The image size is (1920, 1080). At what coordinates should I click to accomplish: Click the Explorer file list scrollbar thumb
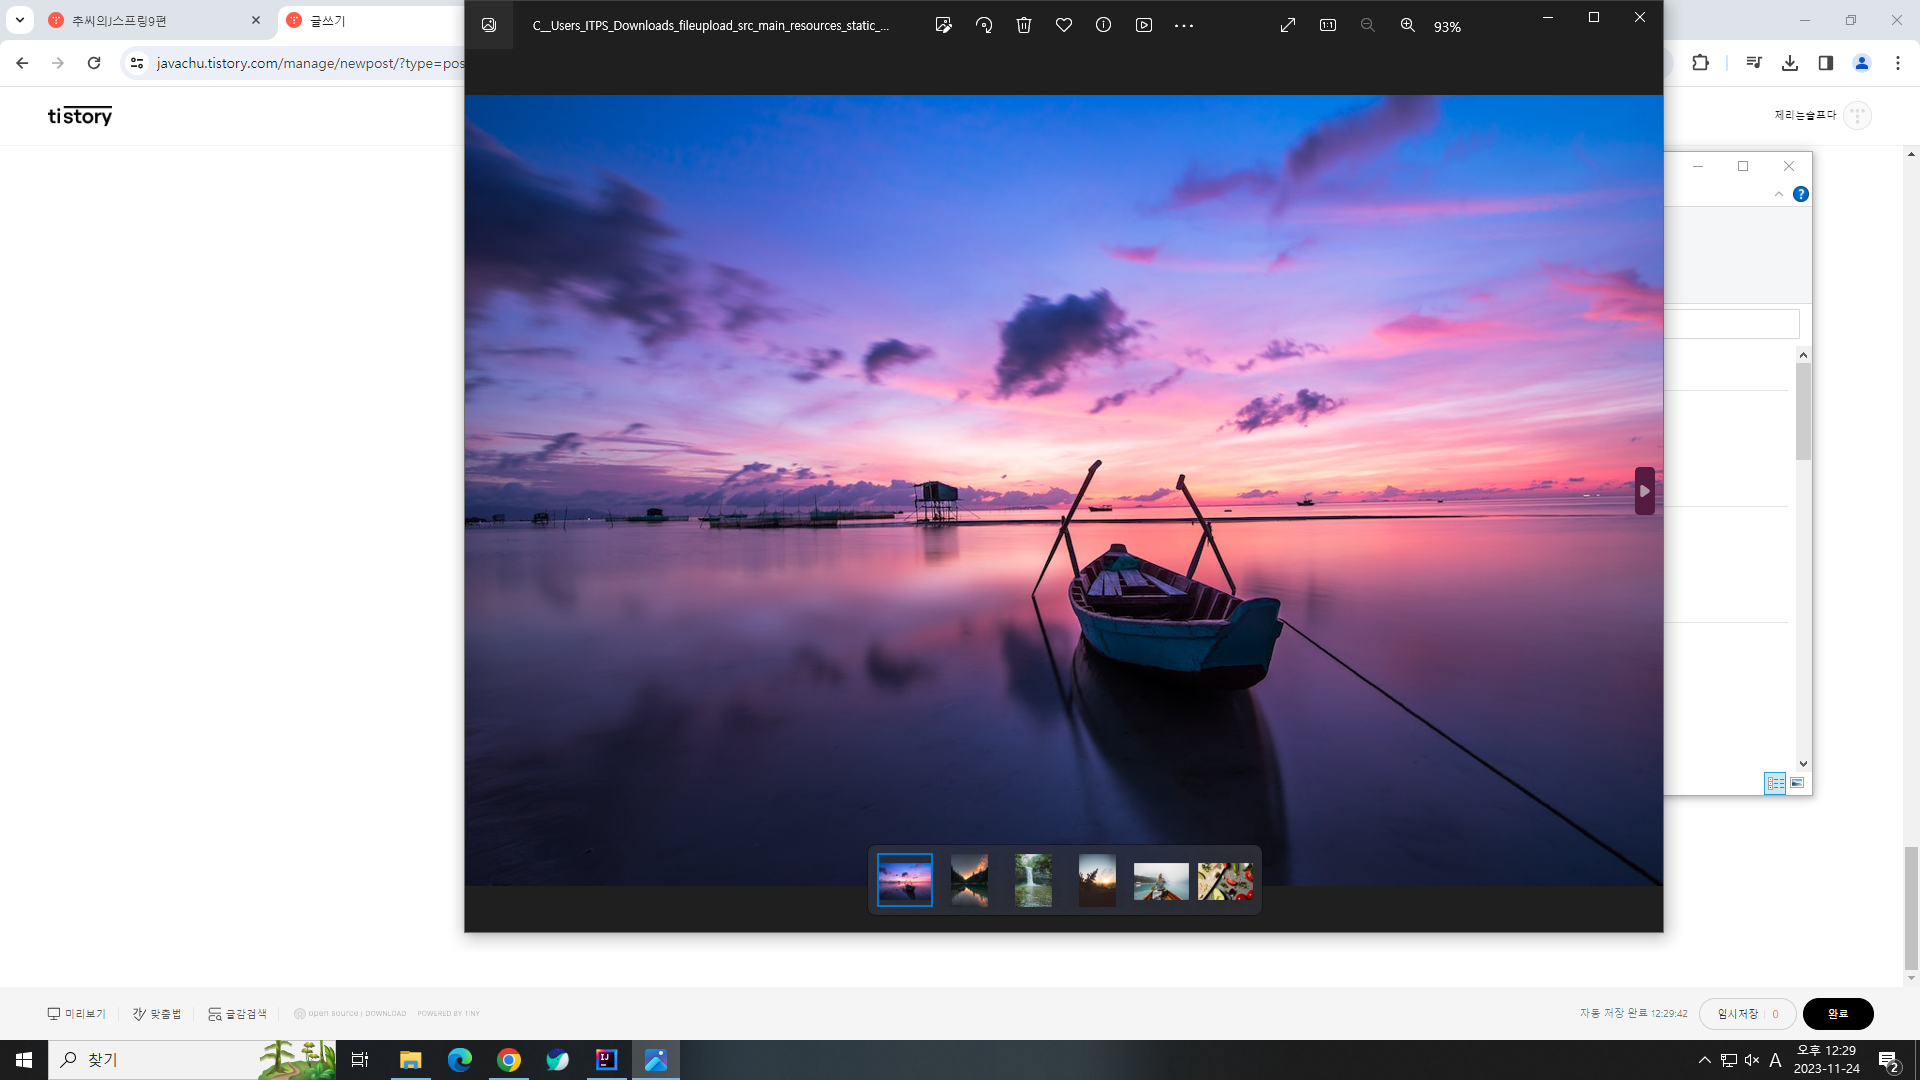1803,411
